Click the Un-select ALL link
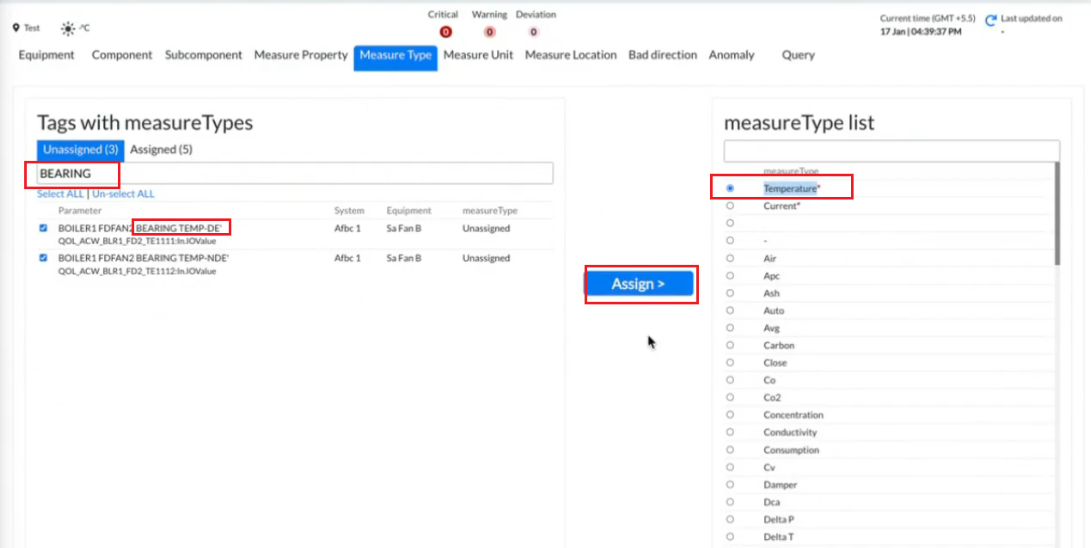The height and width of the screenshot is (548, 1091). [x=123, y=194]
